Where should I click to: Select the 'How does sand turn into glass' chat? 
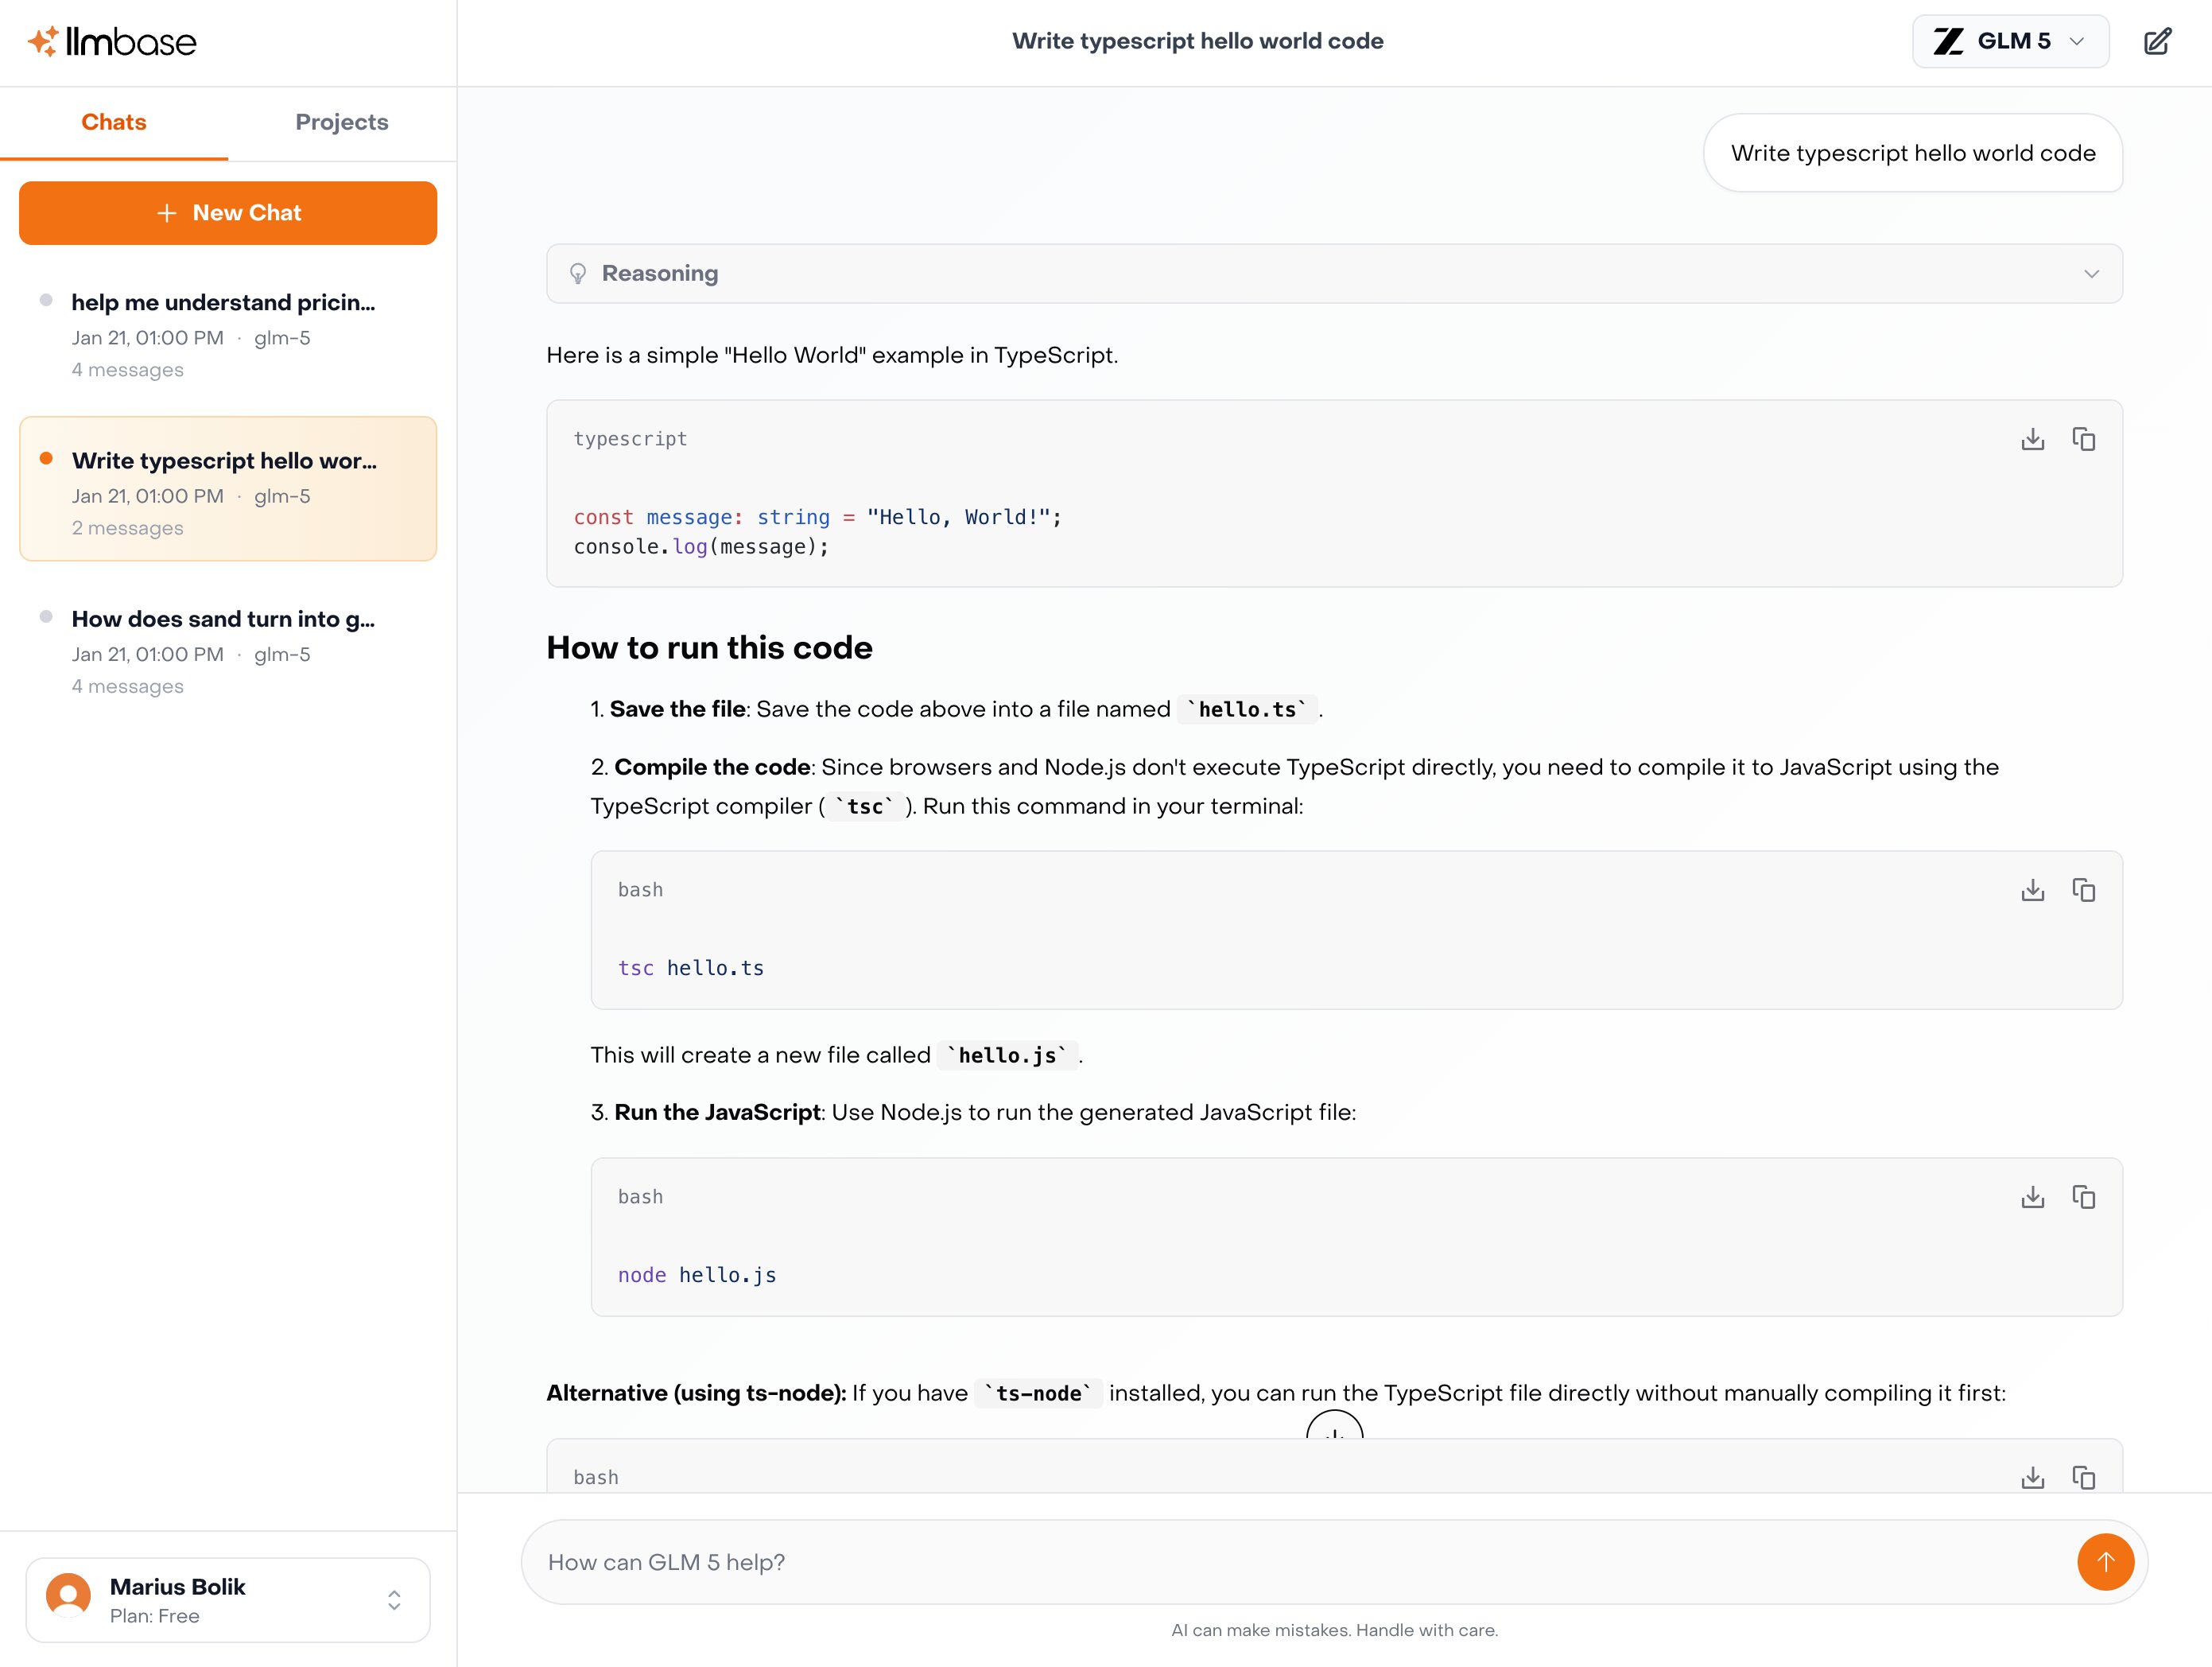click(222, 619)
